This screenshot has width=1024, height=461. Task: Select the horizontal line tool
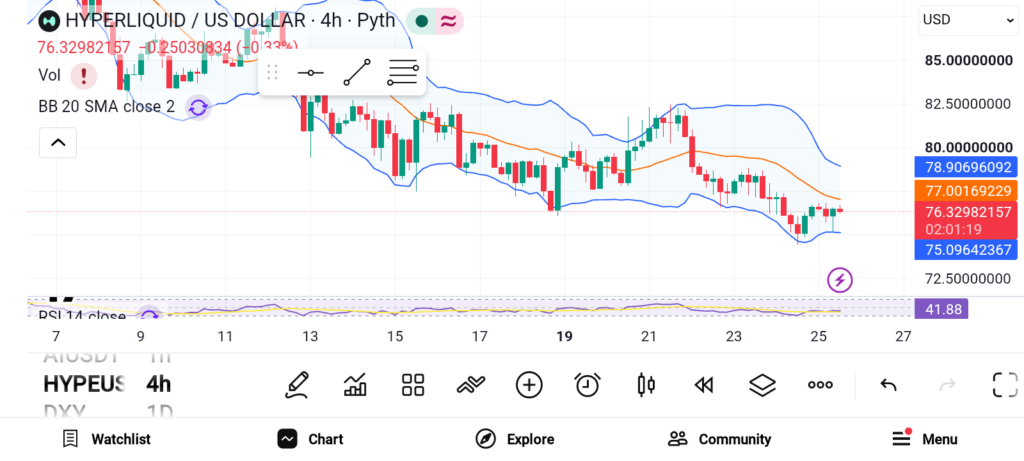pyautogui.click(x=311, y=72)
